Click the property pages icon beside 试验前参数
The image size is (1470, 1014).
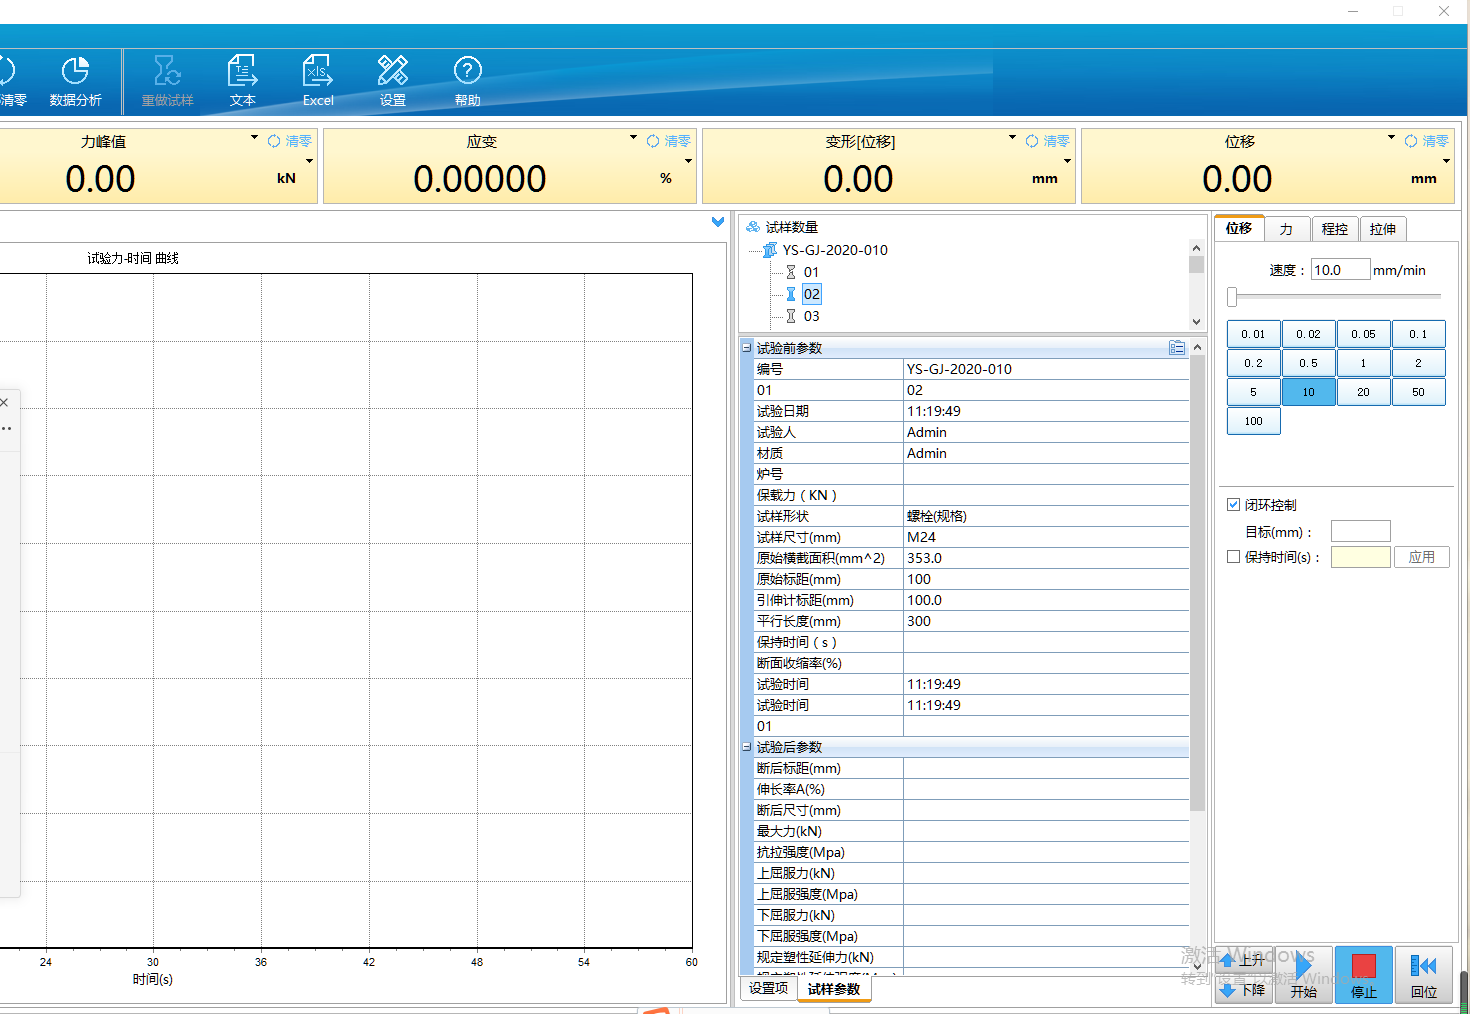tap(1177, 348)
